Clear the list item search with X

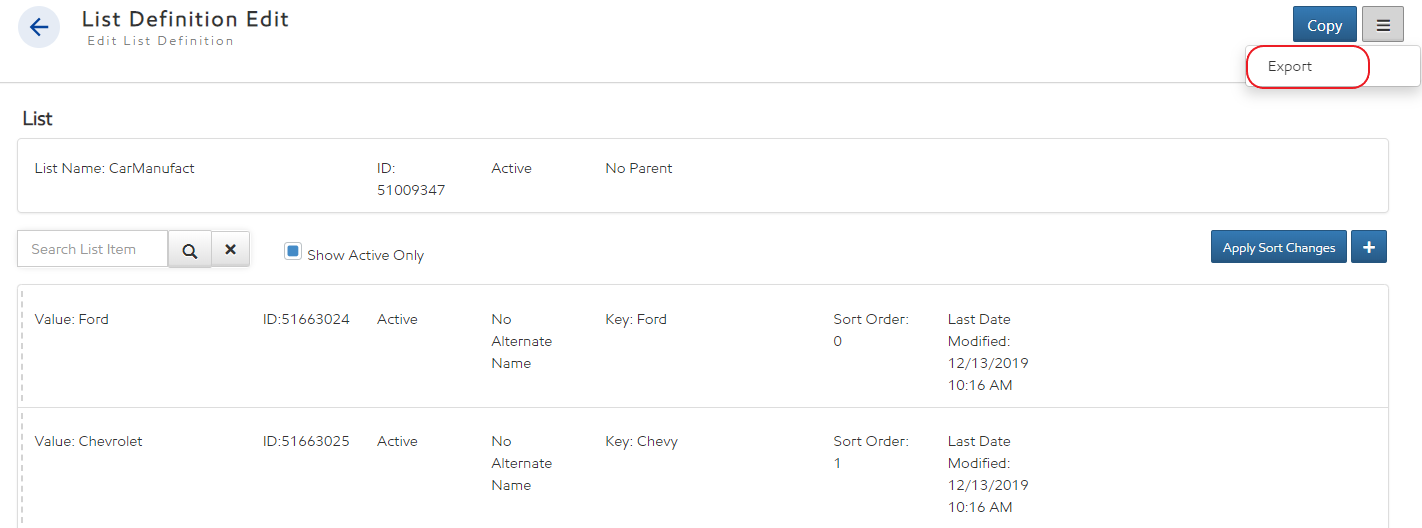(x=230, y=250)
